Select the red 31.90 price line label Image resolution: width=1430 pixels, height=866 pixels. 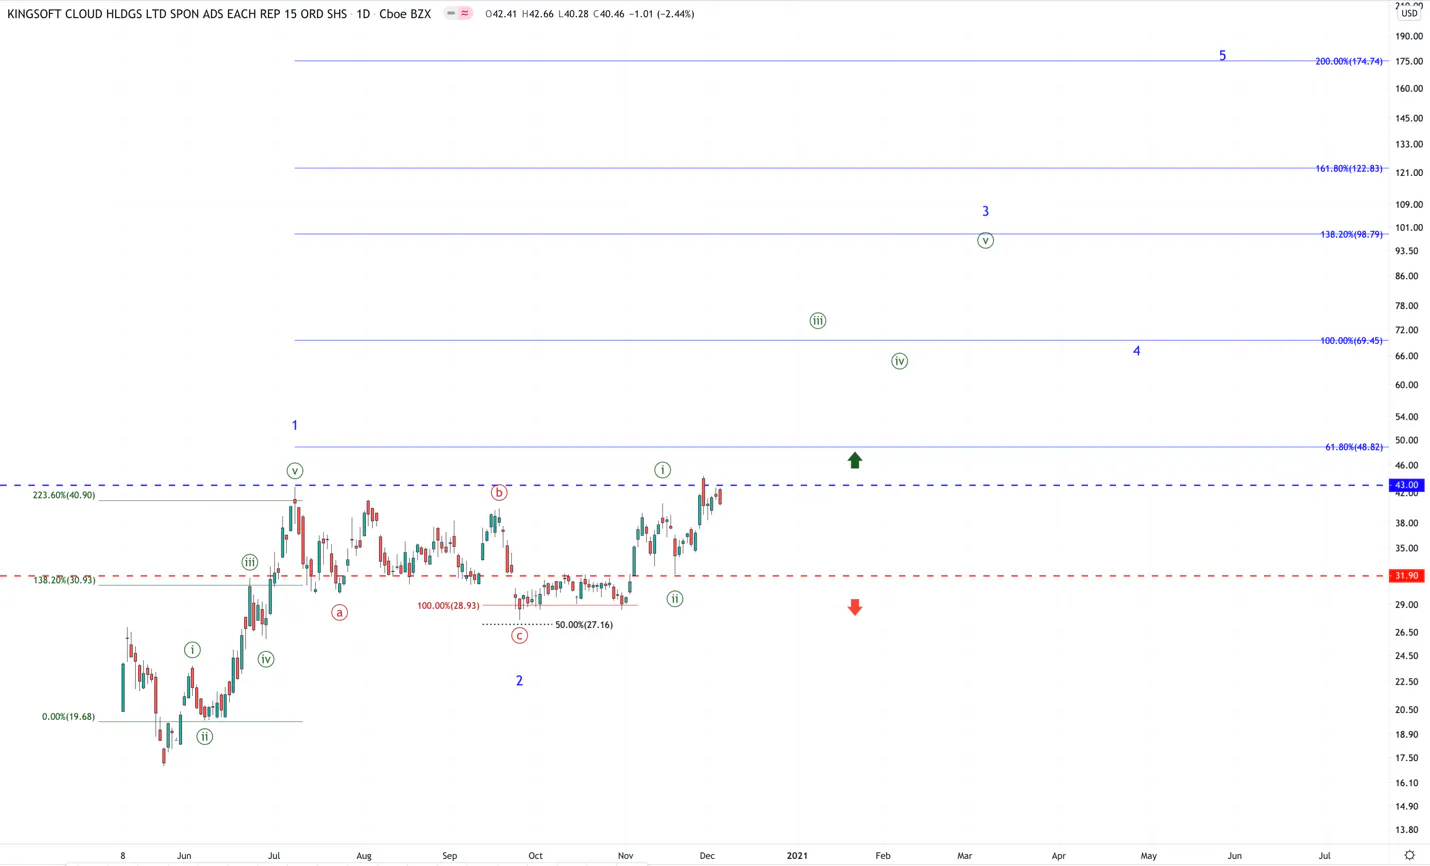pos(1406,575)
